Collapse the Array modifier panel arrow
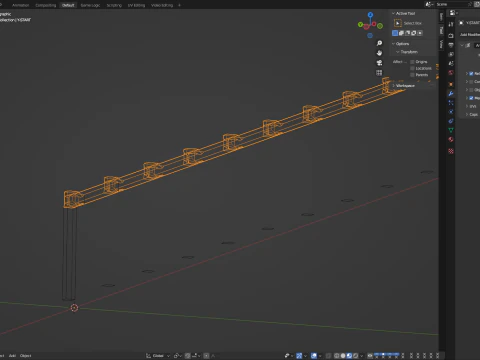Screen dimensions: 480x360 point(462,45)
